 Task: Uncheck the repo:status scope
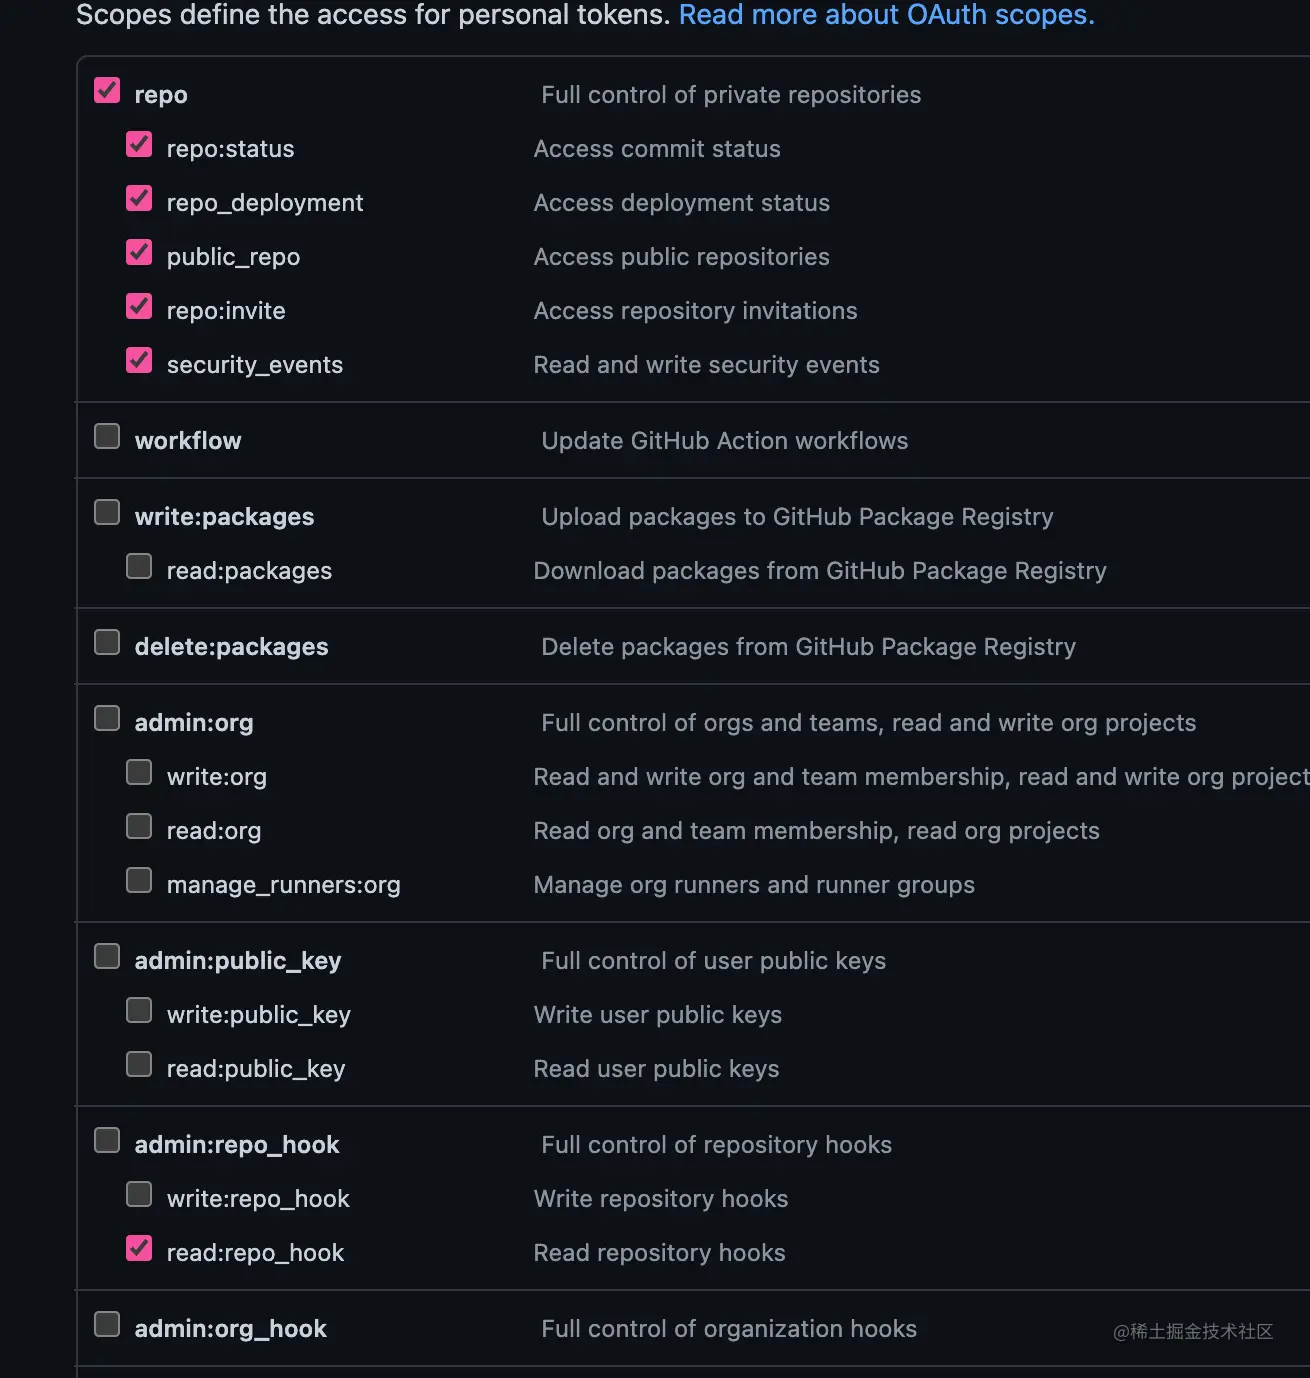click(139, 145)
